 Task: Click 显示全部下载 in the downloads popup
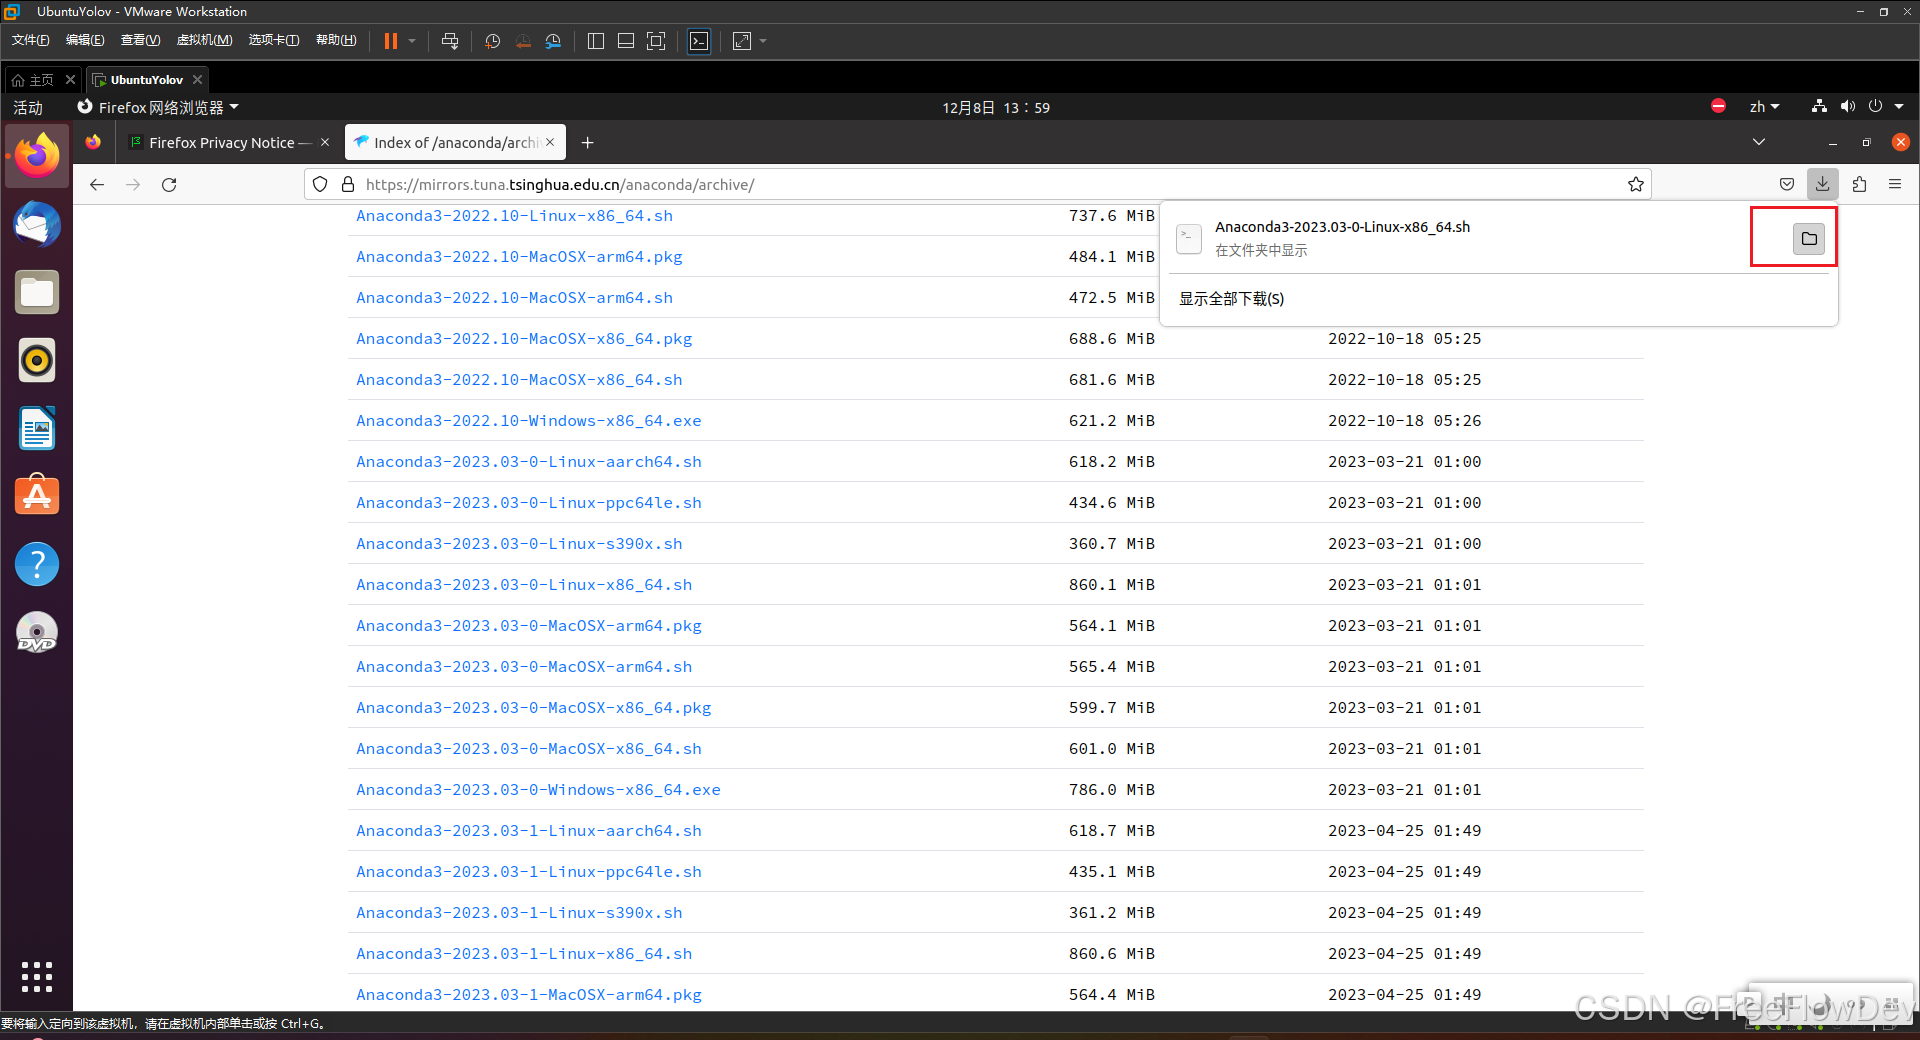click(x=1231, y=298)
